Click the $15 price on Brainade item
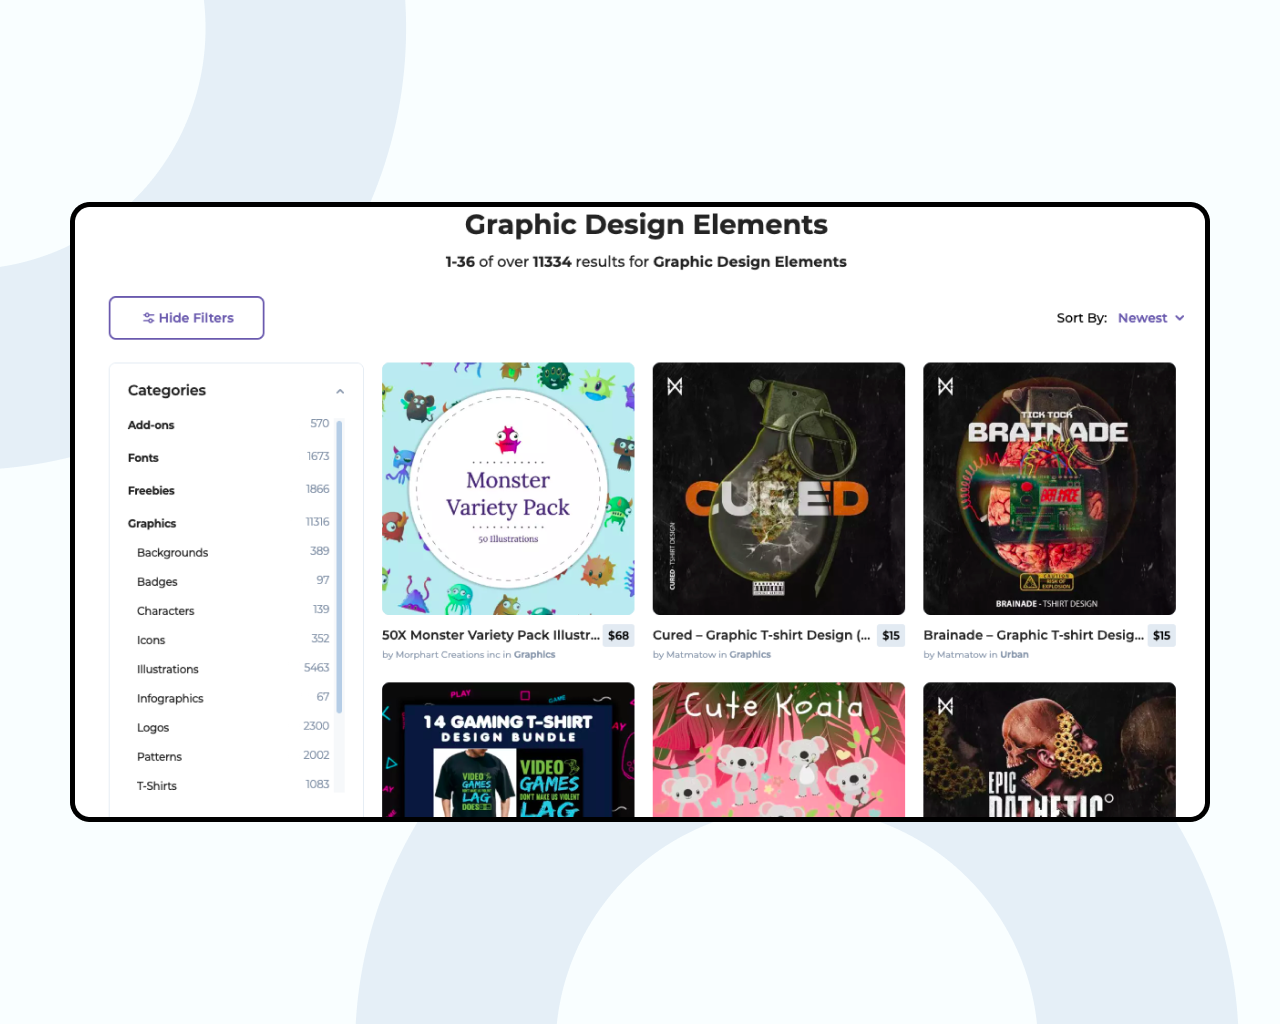1280x1024 pixels. click(1162, 635)
